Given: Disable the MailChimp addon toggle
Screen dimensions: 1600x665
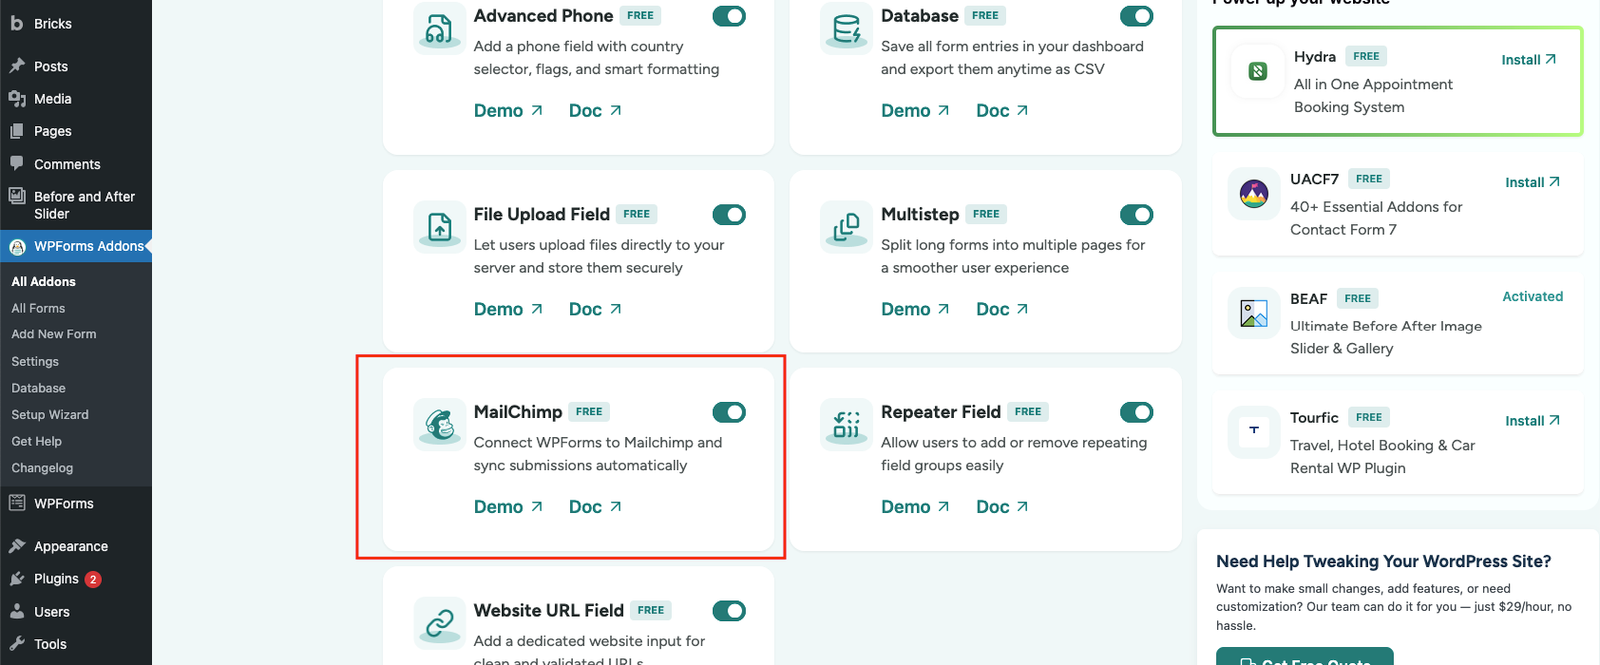Looking at the screenshot, I should (729, 412).
